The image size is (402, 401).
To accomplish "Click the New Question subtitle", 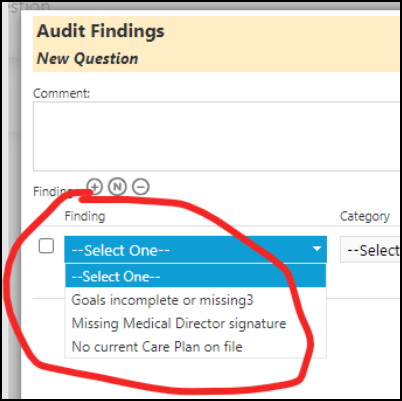I will 87,58.
